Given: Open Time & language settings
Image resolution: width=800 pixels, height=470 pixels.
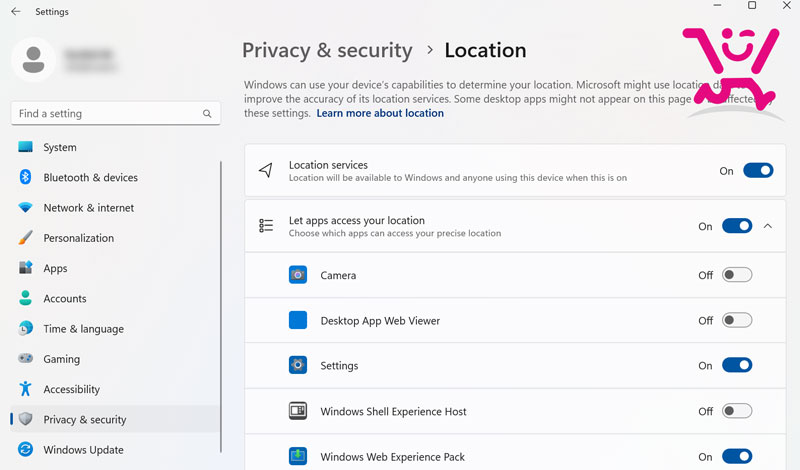Looking at the screenshot, I should (84, 329).
